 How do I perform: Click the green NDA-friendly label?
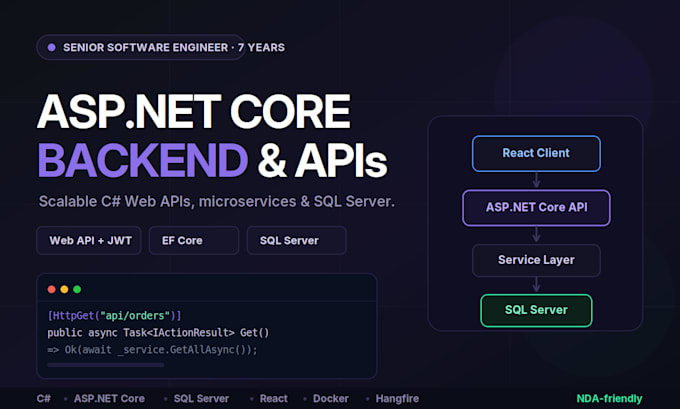609,399
